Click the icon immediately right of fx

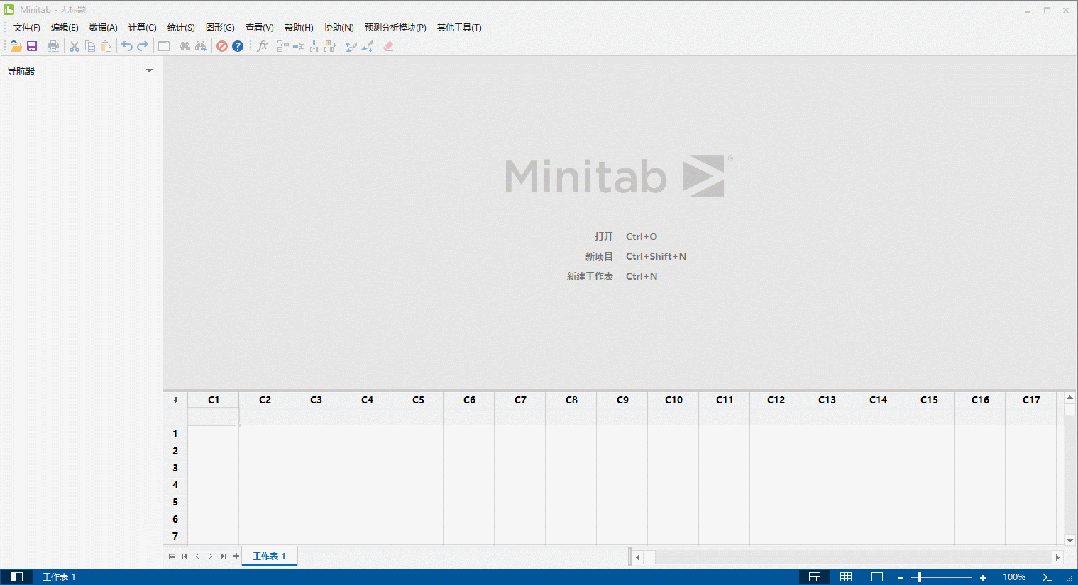coord(282,46)
